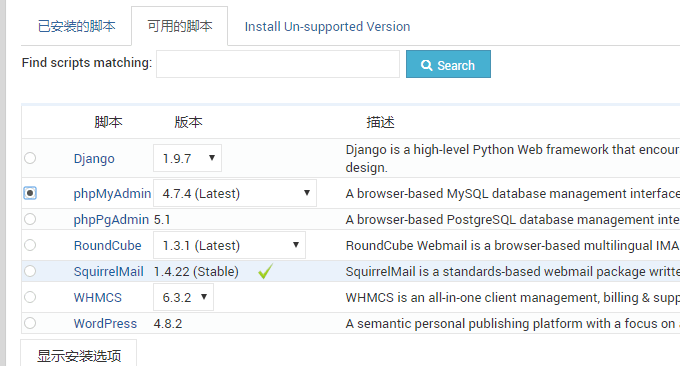
Task: Select the WHMCS radio button
Action: tap(30, 297)
